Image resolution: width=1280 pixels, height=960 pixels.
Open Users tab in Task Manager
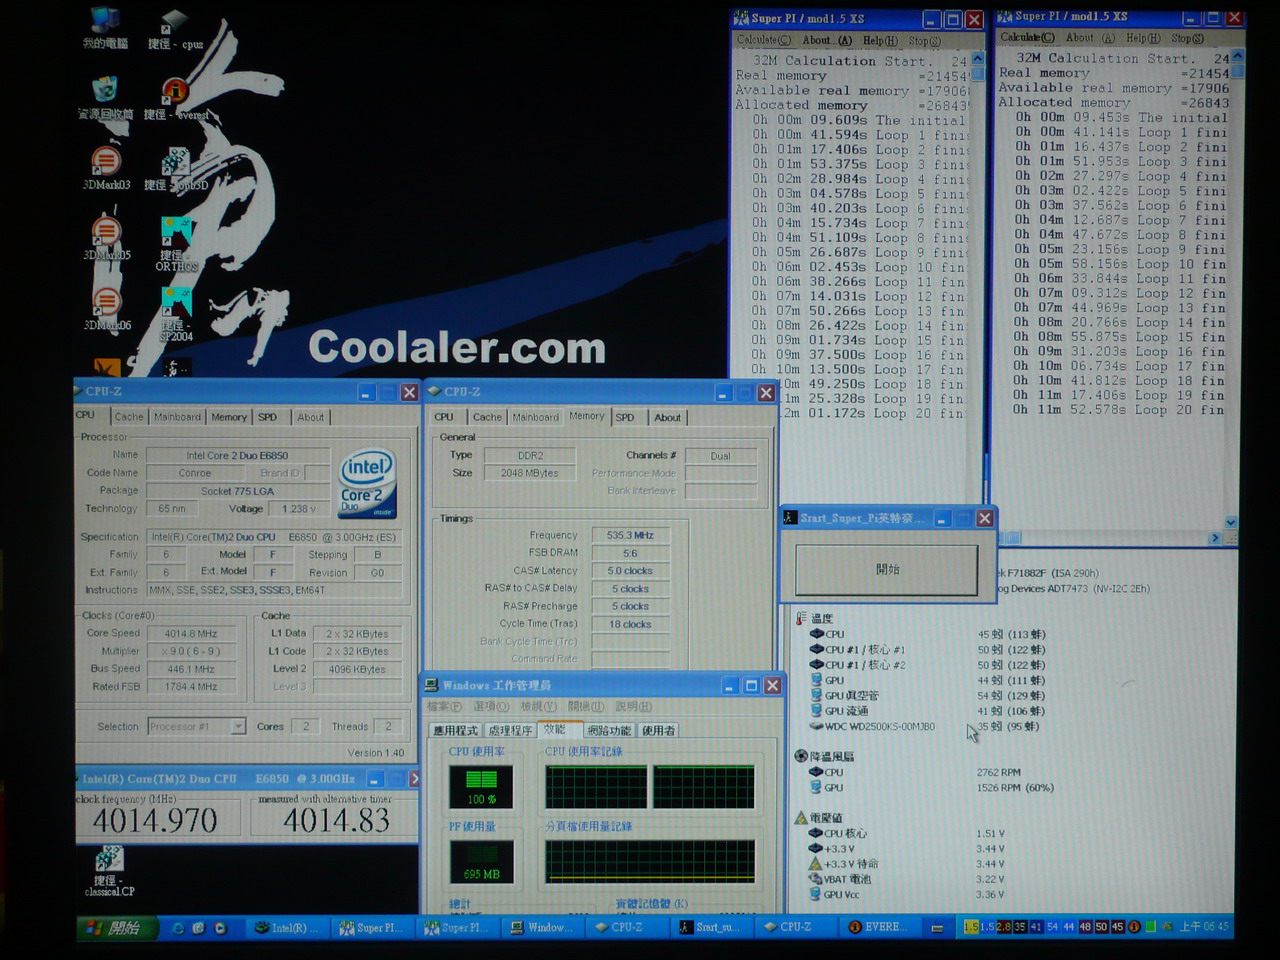(x=658, y=730)
